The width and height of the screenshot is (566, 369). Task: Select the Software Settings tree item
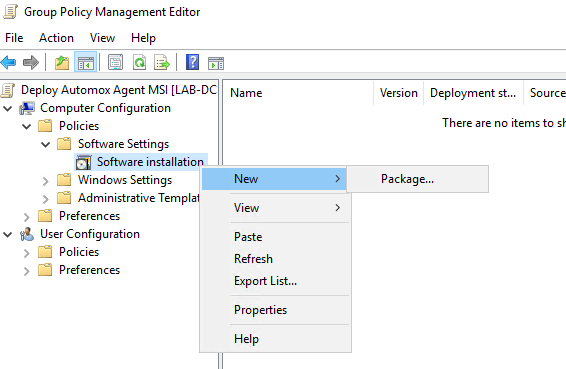123,144
